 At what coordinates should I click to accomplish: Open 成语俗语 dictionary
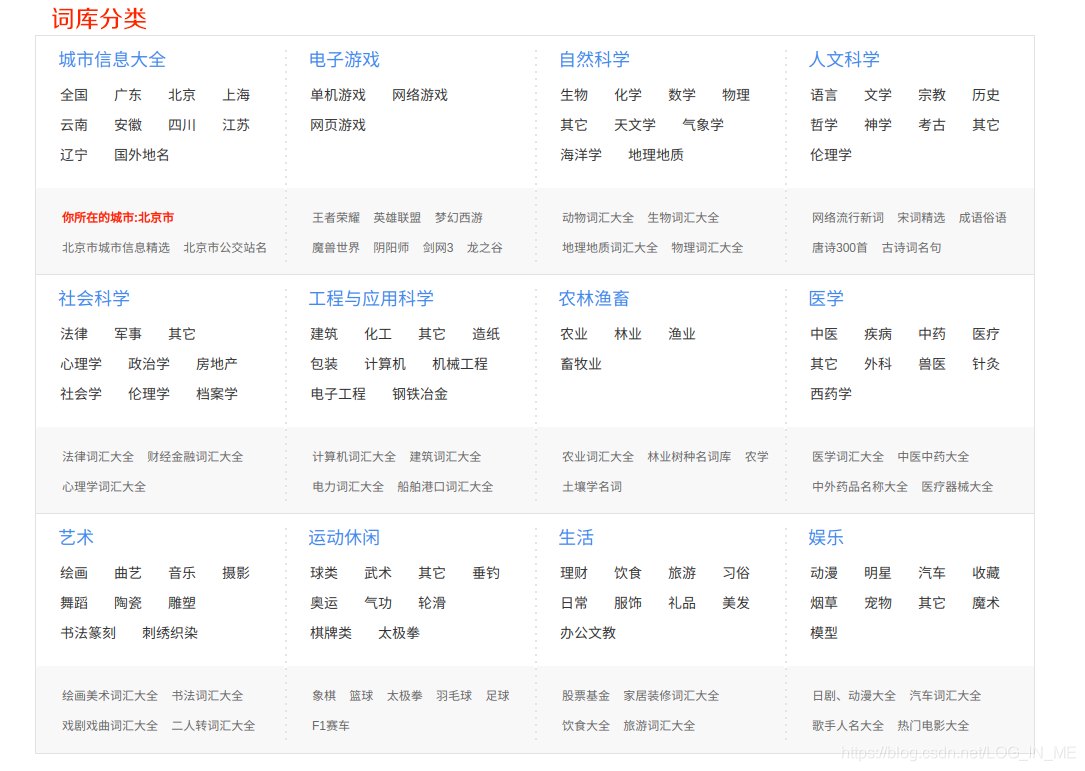pyautogui.click(x=983, y=218)
